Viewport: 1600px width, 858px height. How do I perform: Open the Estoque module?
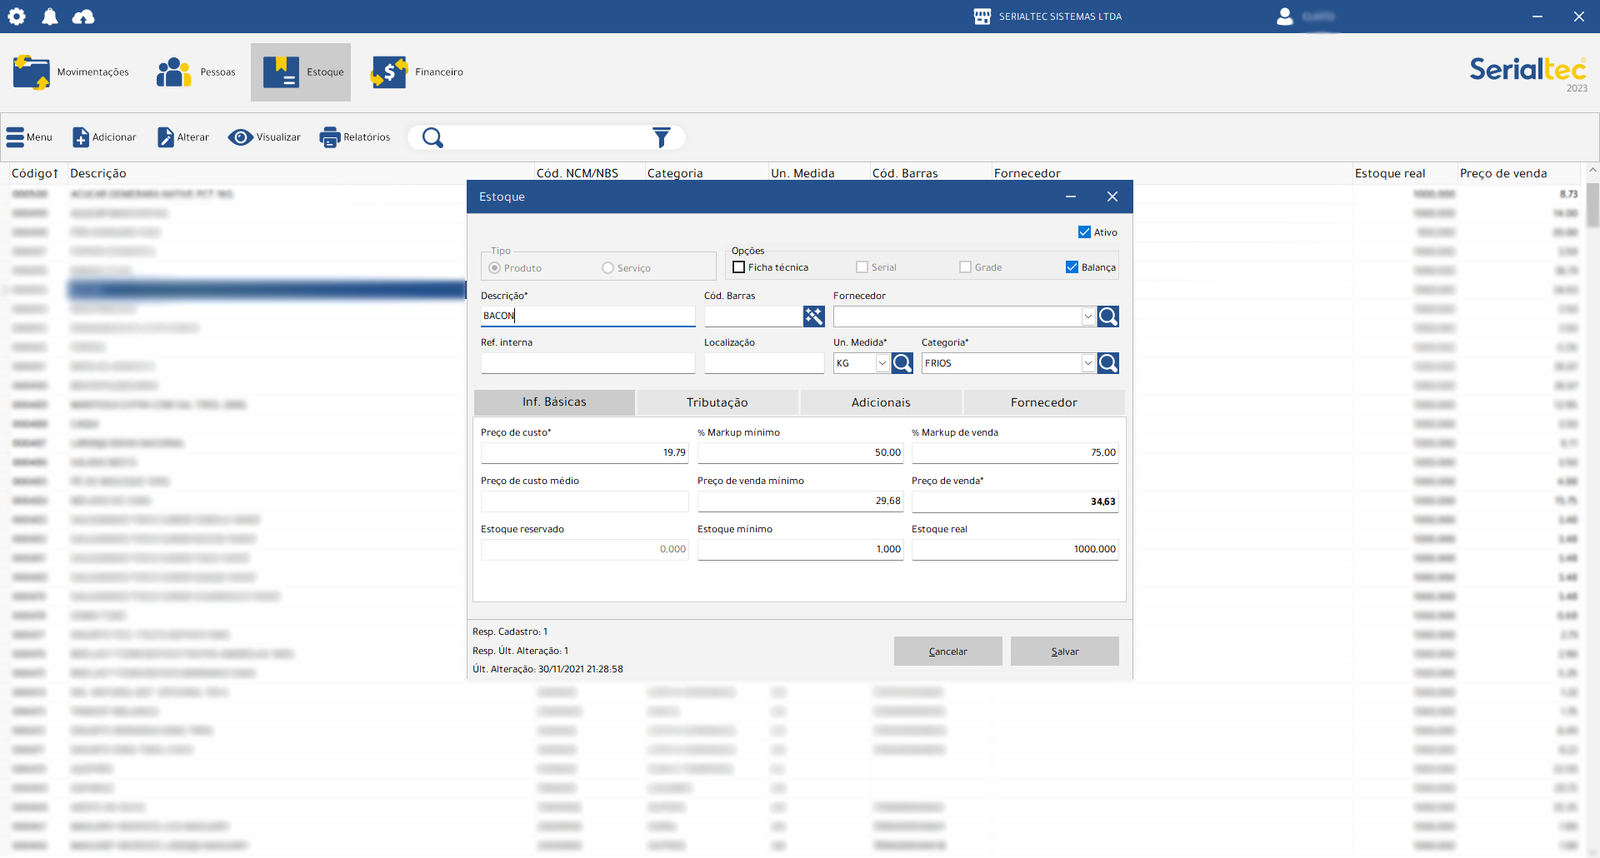301,72
